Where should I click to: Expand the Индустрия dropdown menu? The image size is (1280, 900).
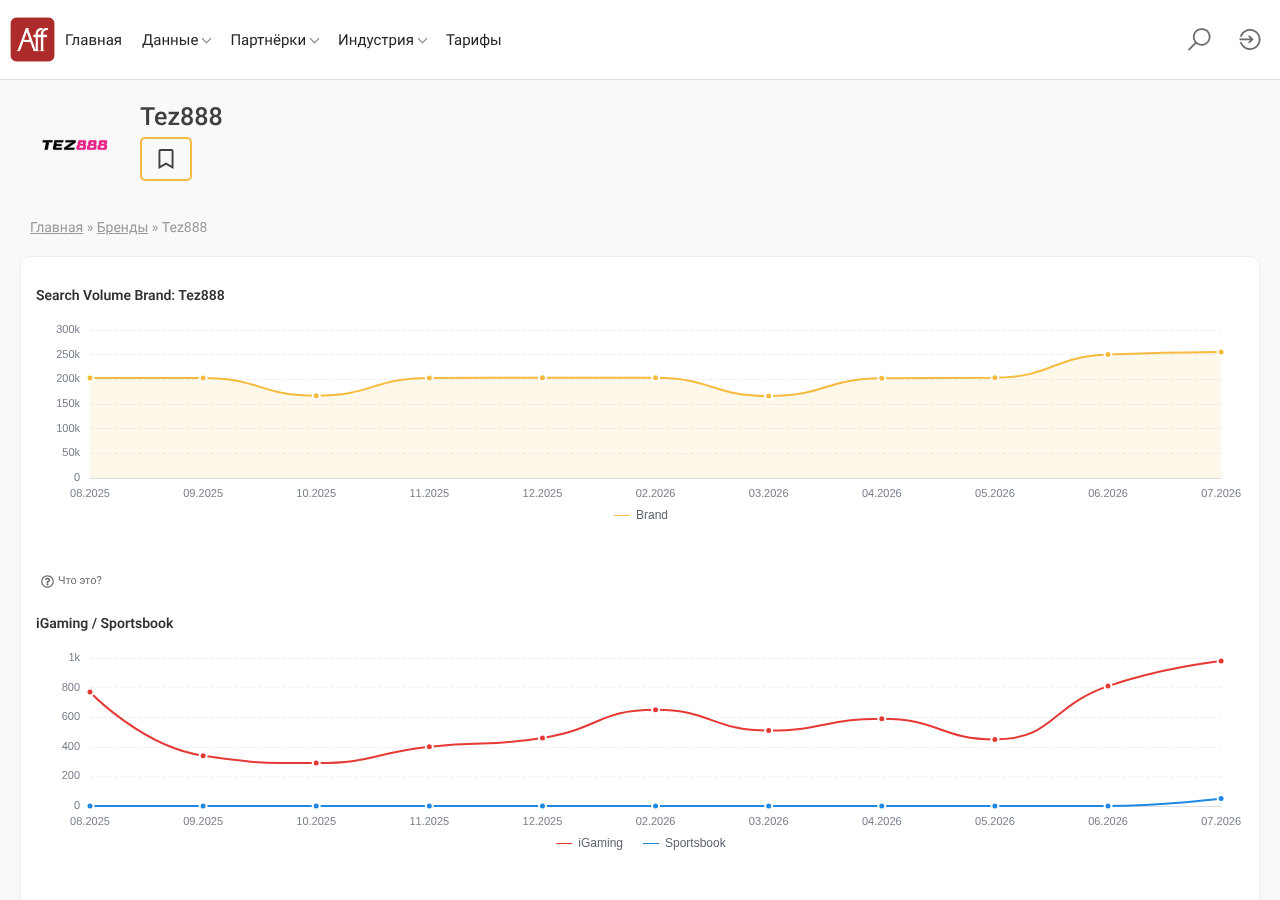[x=383, y=40]
